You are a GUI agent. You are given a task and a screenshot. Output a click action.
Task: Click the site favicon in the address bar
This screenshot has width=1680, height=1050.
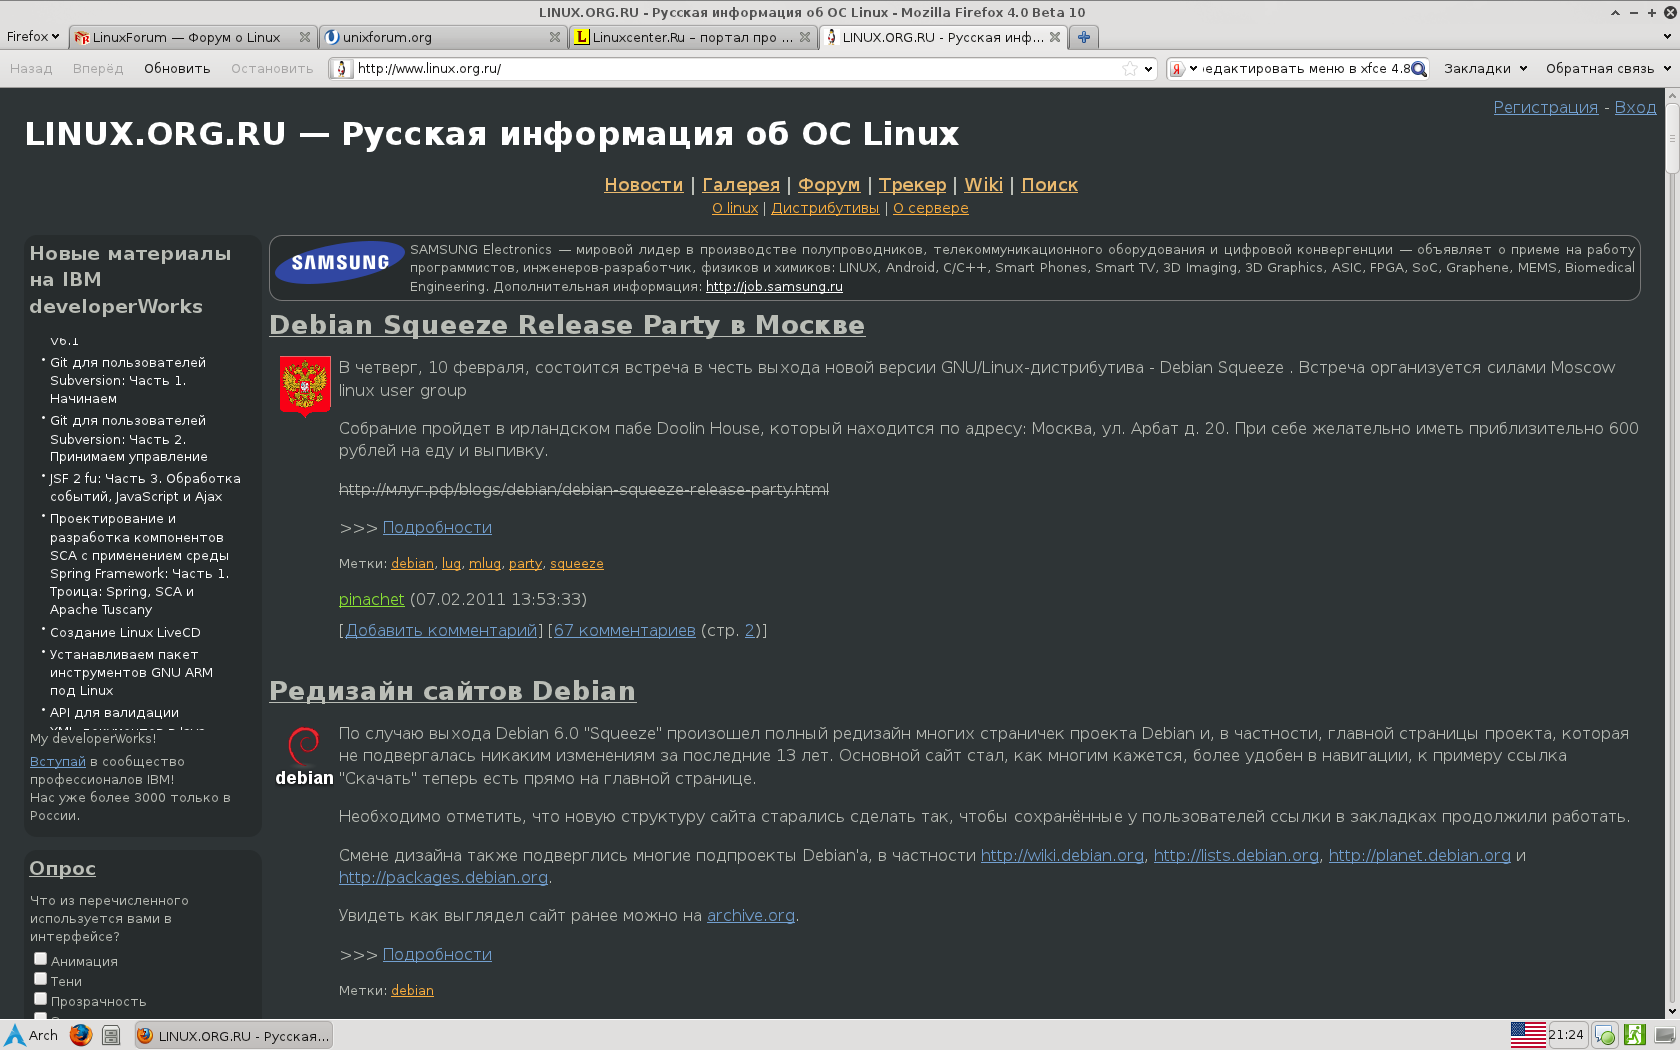click(x=342, y=69)
